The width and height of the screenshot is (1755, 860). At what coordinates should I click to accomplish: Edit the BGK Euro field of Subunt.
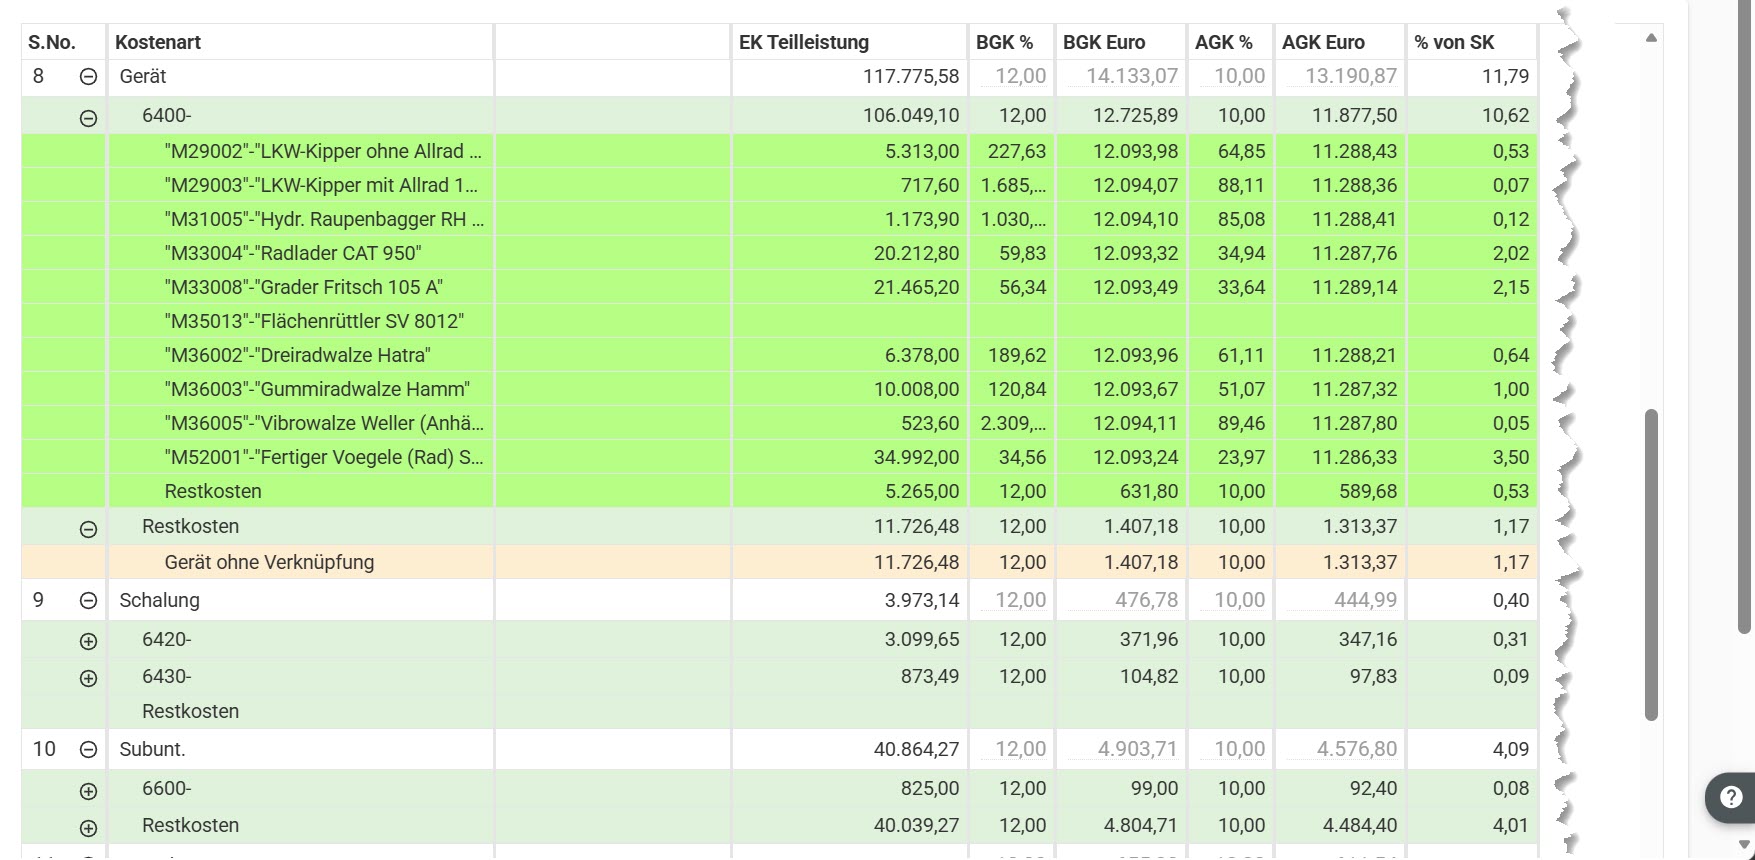[1120, 749]
